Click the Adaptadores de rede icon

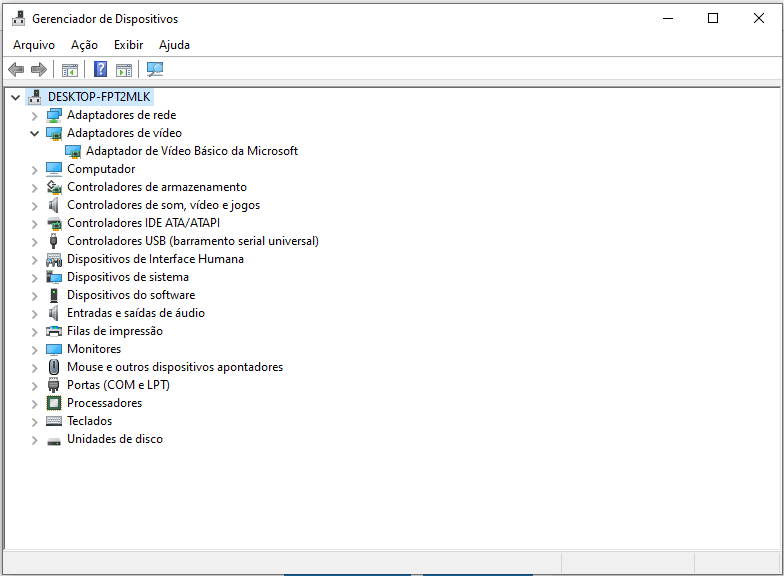[x=54, y=115]
